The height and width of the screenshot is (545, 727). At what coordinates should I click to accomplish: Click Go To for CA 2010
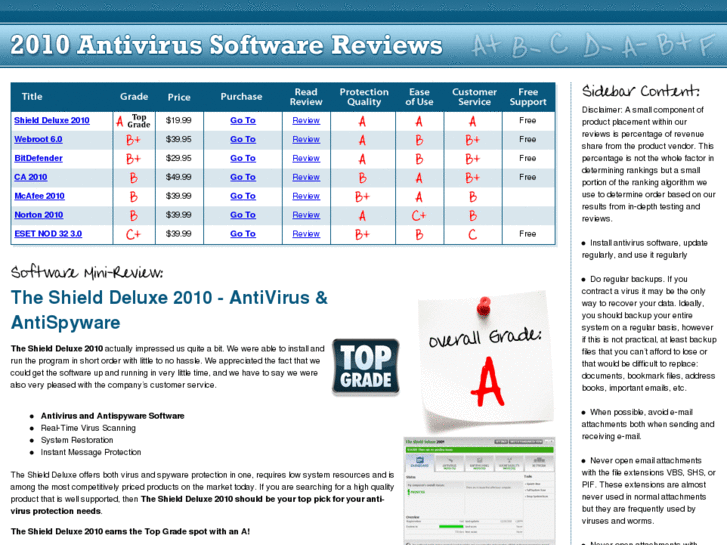pos(243,177)
